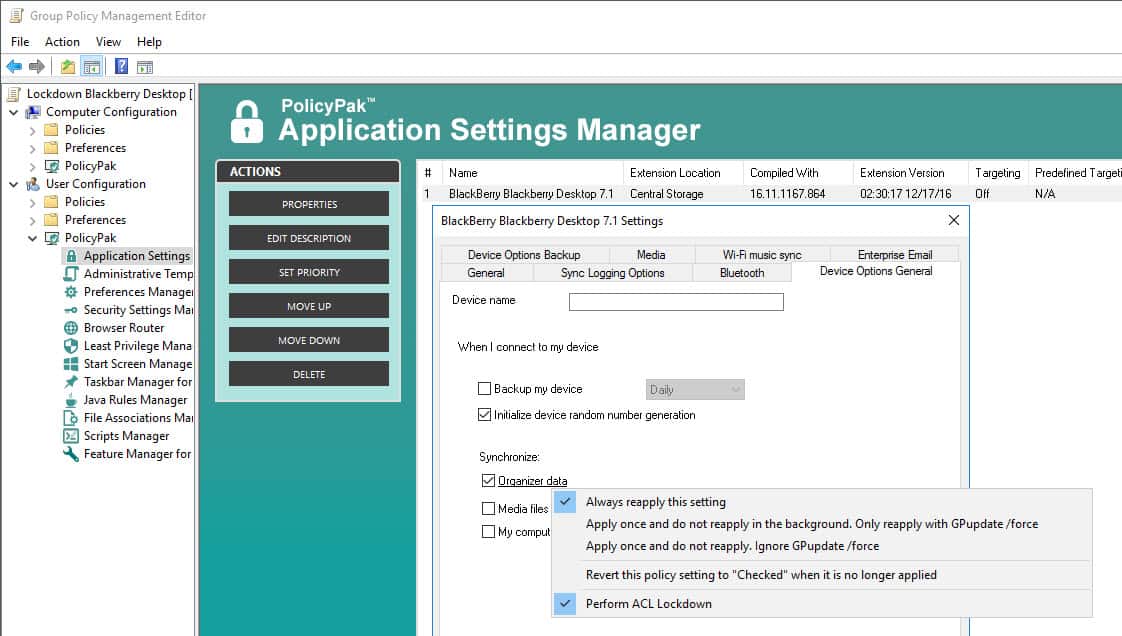Open the File menu
1122x636 pixels.
pyautogui.click(x=20, y=41)
